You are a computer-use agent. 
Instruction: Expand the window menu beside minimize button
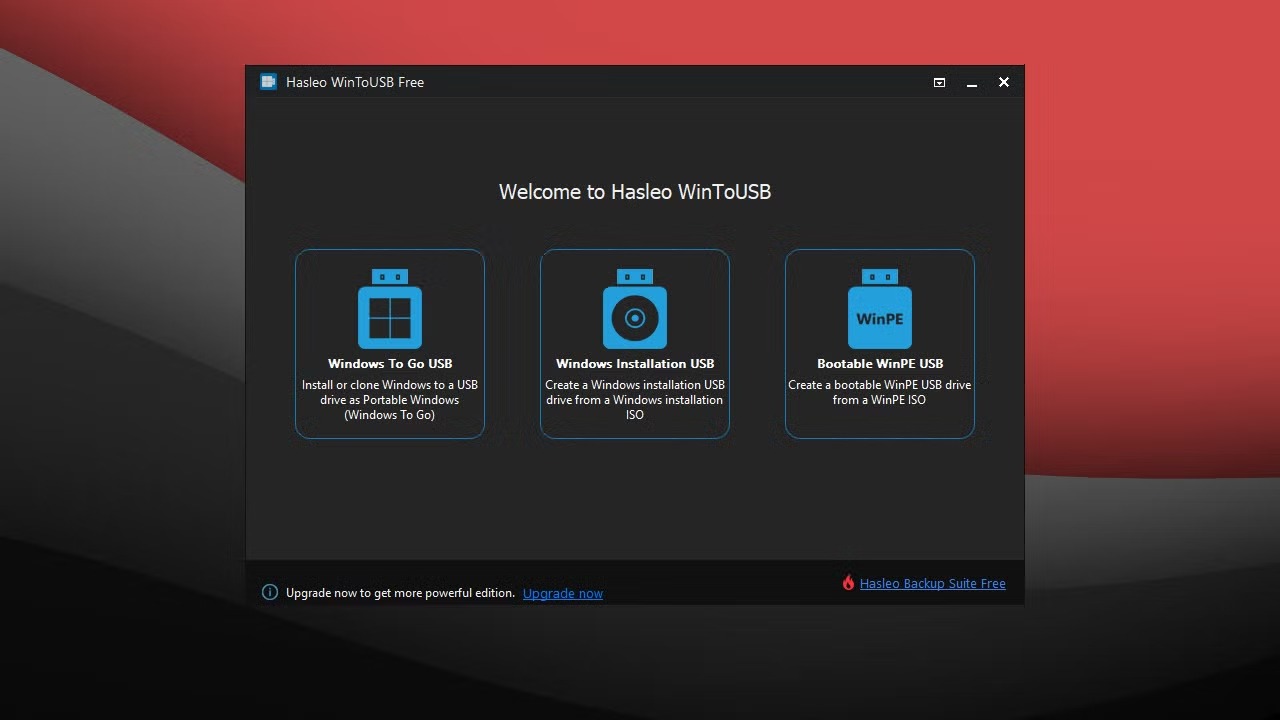pos(939,82)
